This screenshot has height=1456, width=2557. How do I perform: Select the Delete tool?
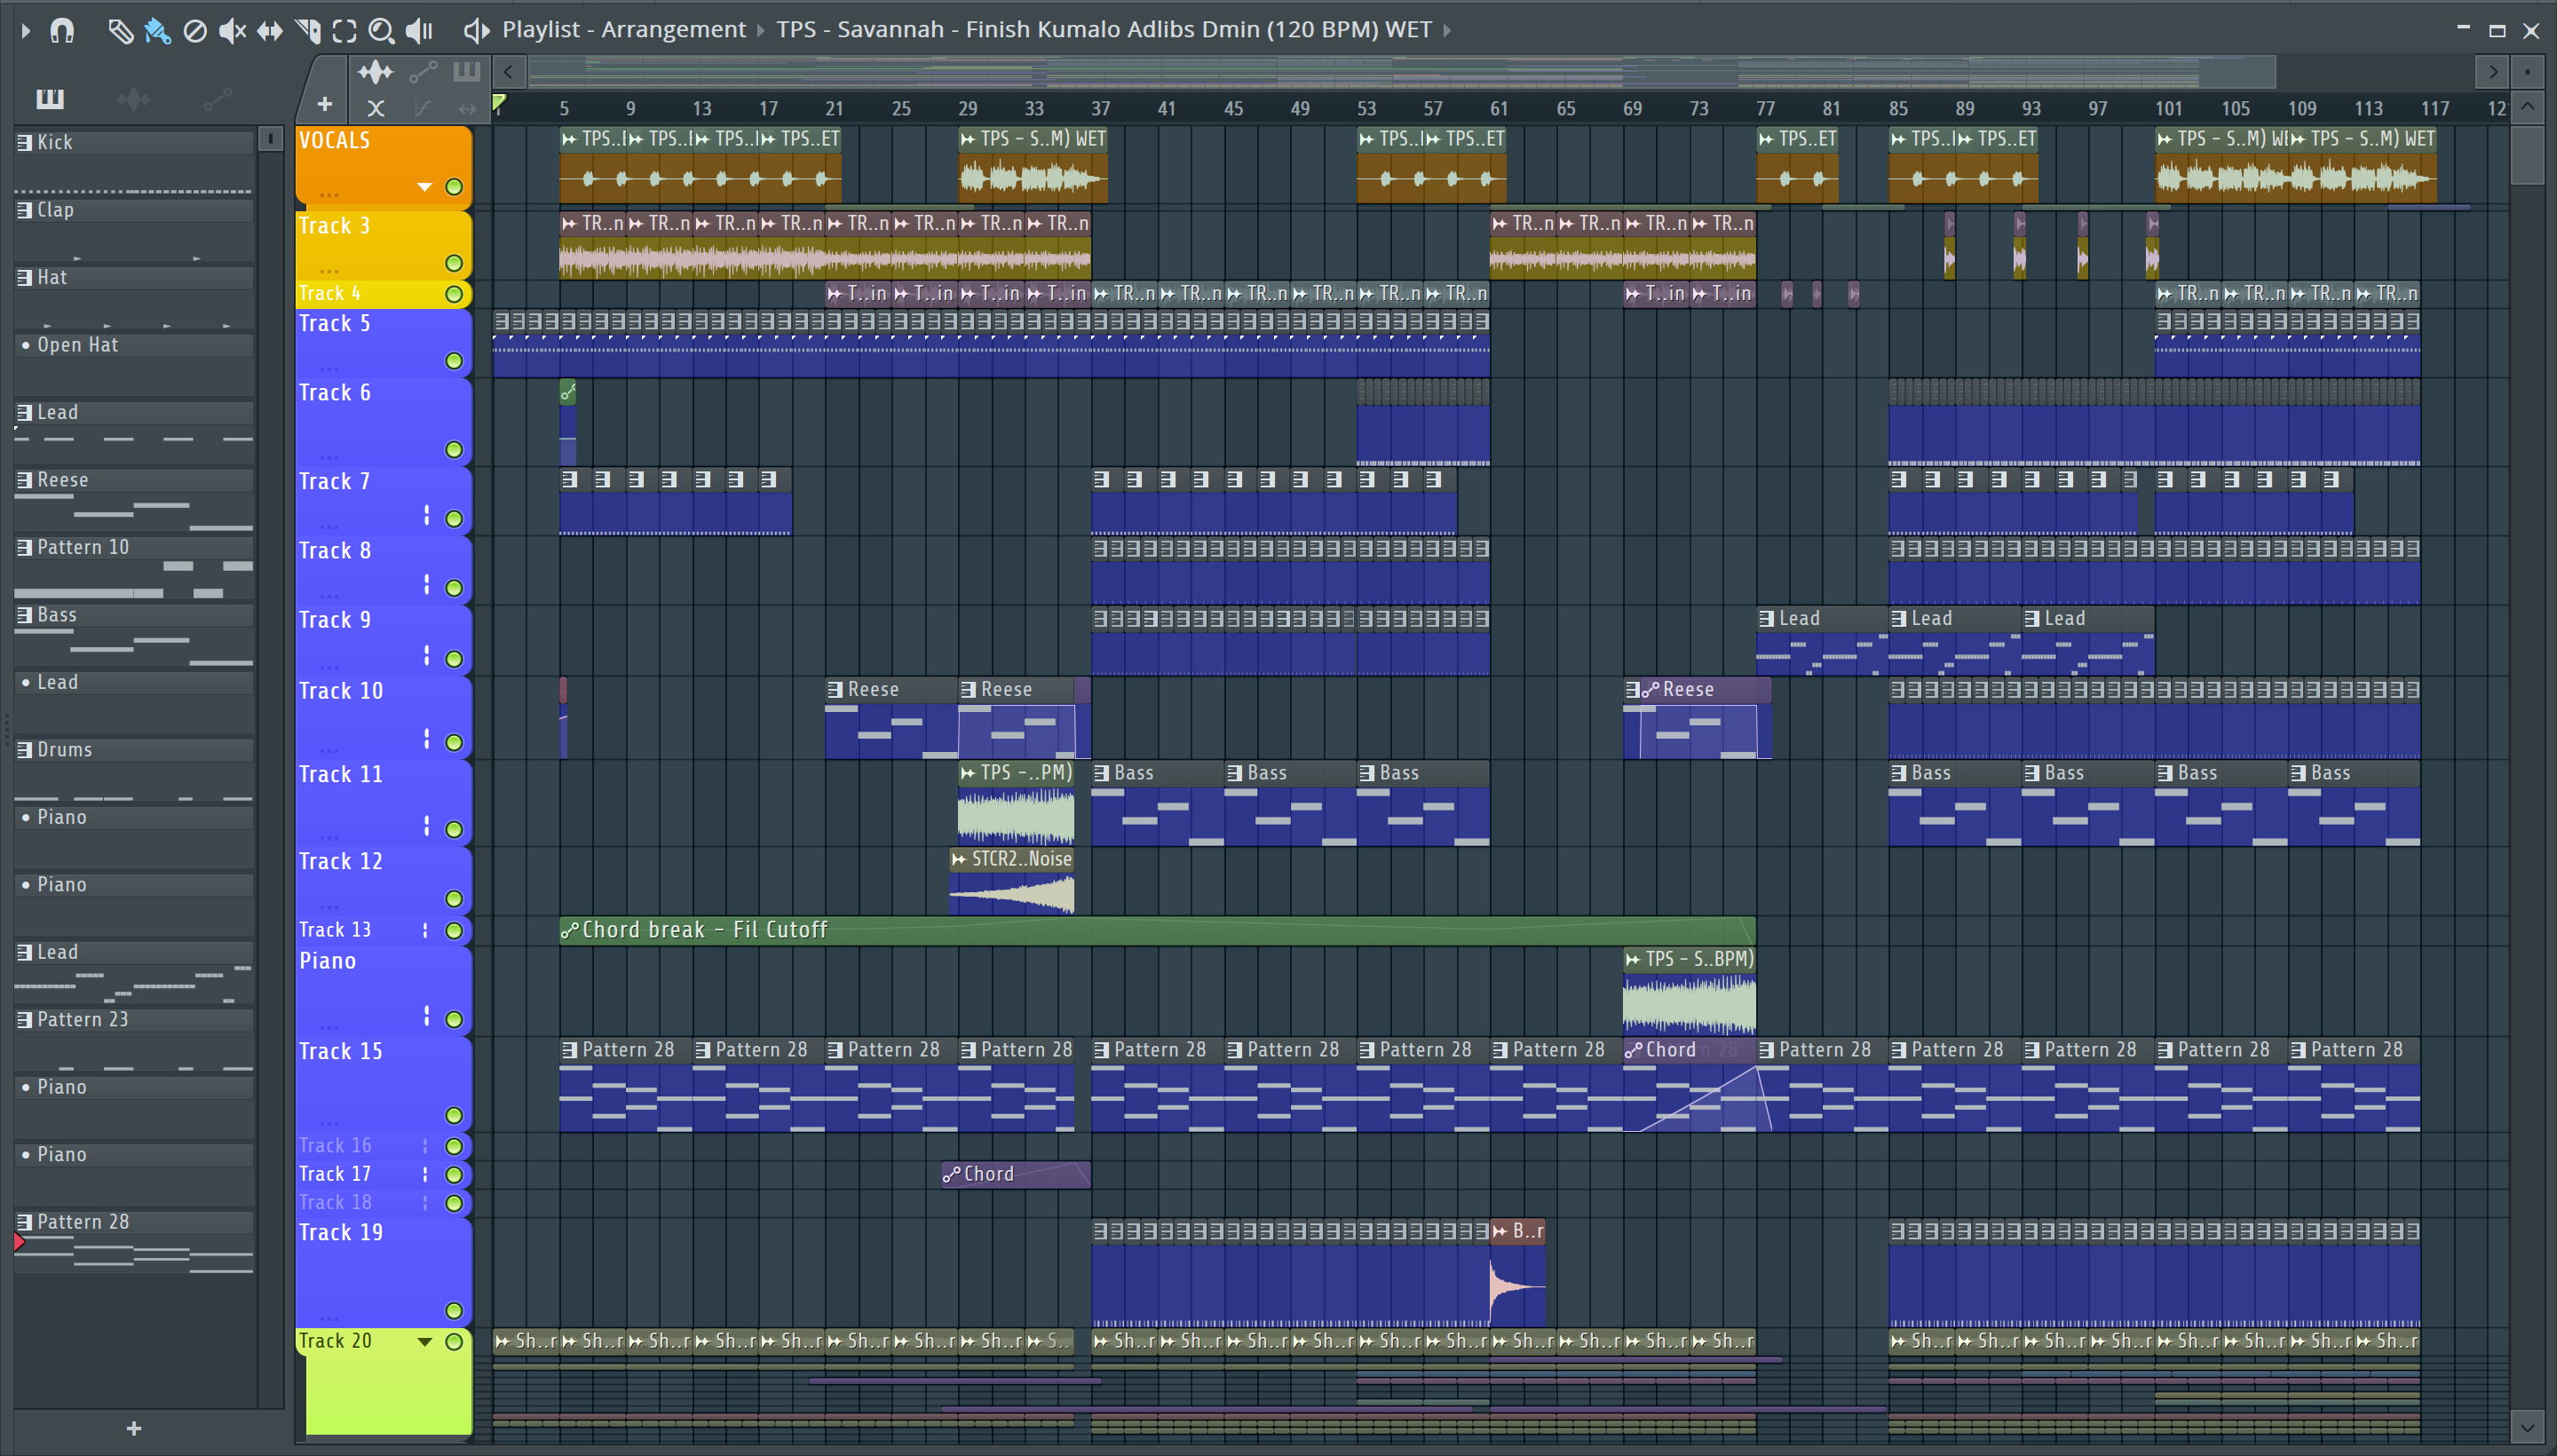pyautogui.click(x=195, y=31)
